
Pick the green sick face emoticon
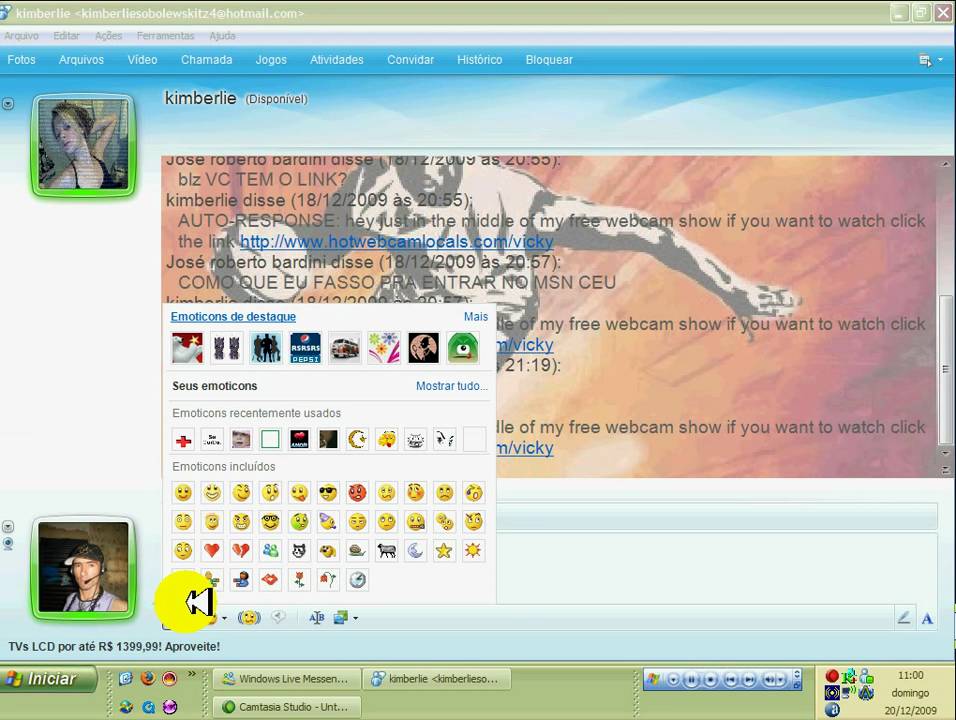coord(299,522)
